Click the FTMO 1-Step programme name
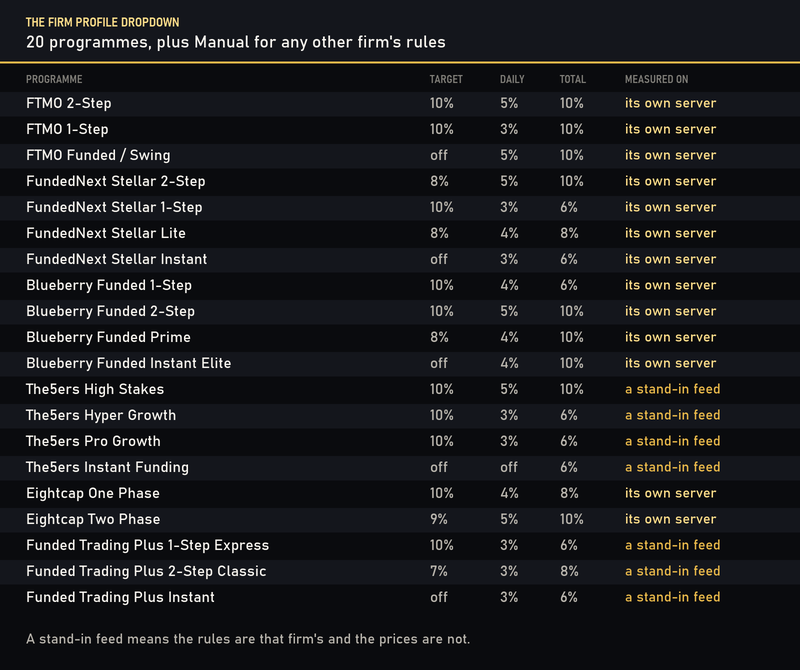Image resolution: width=800 pixels, height=670 pixels. tap(67, 130)
